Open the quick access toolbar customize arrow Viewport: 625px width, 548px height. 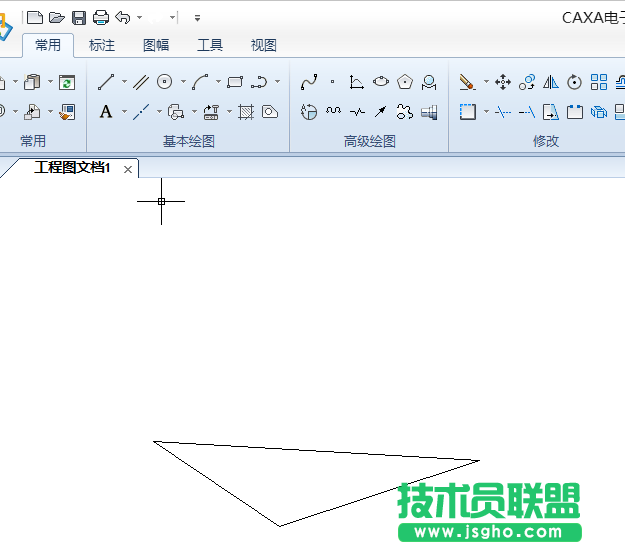197,18
